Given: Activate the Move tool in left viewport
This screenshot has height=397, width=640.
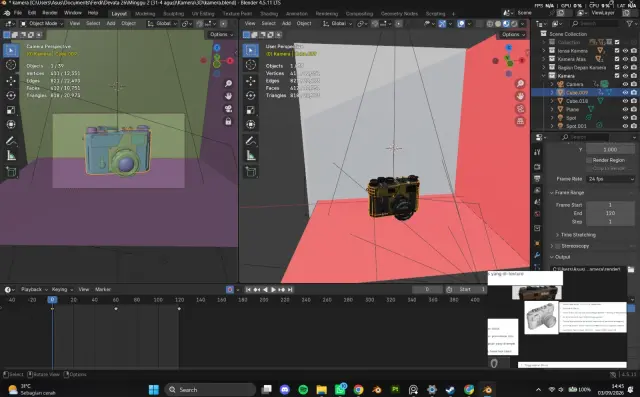Looking at the screenshot, I should (11, 81).
